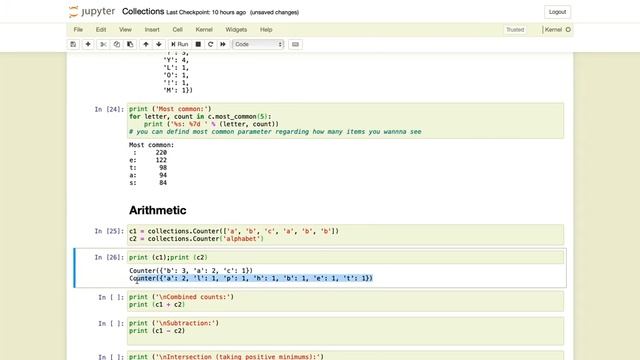Select the Combined counts code cell
Image resolution: width=640 pixels, height=360 pixels.
coord(345,301)
